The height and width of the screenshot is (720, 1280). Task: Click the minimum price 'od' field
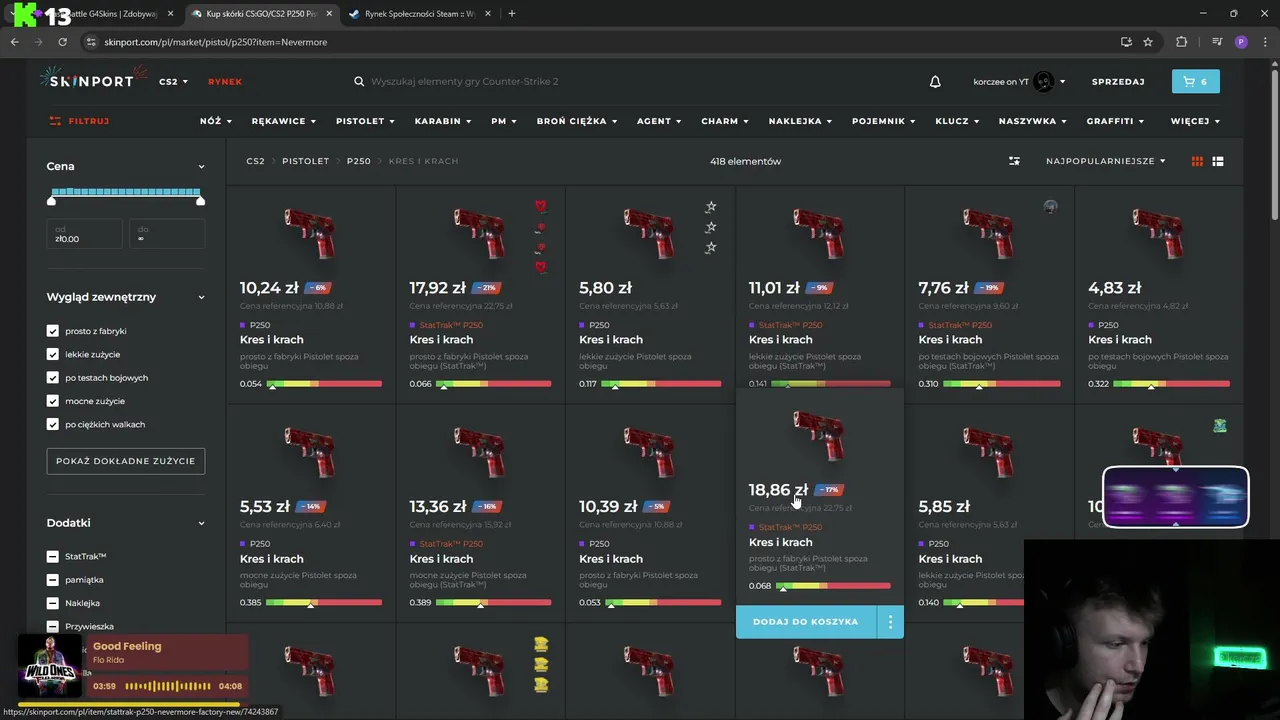click(85, 234)
